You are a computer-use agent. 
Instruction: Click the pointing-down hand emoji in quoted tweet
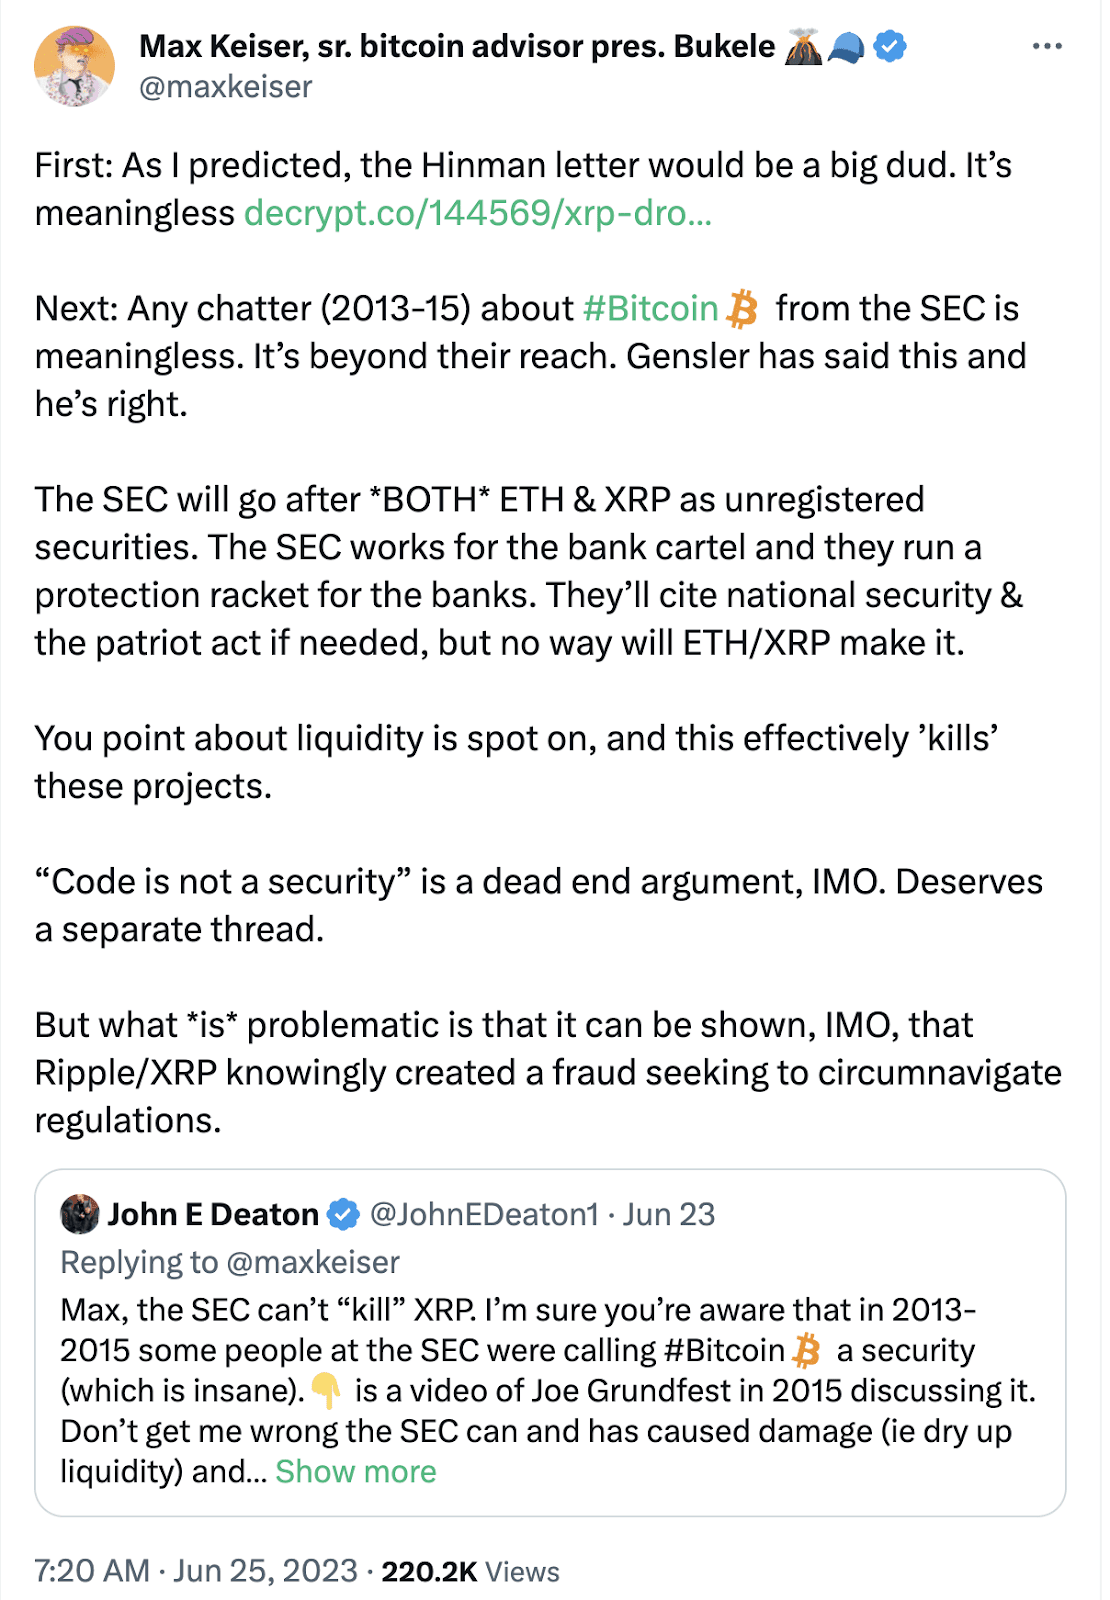click(x=326, y=1391)
